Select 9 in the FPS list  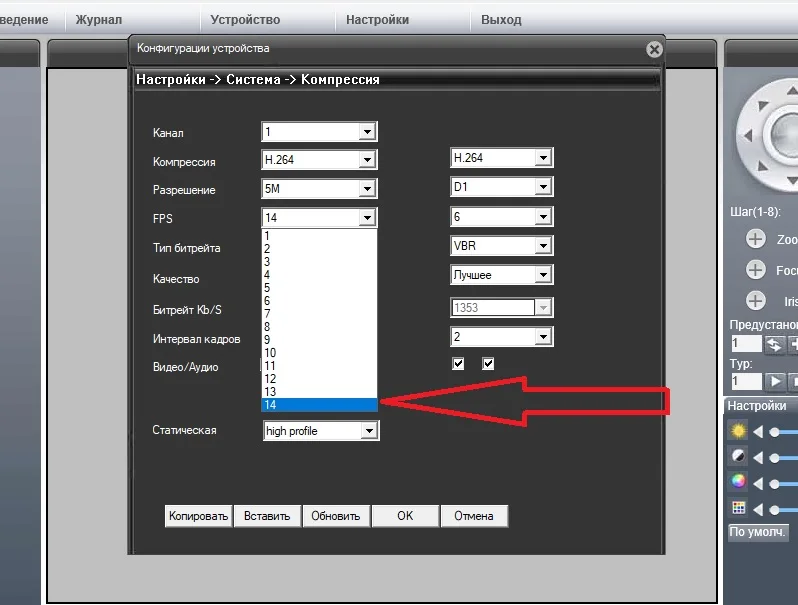319,339
